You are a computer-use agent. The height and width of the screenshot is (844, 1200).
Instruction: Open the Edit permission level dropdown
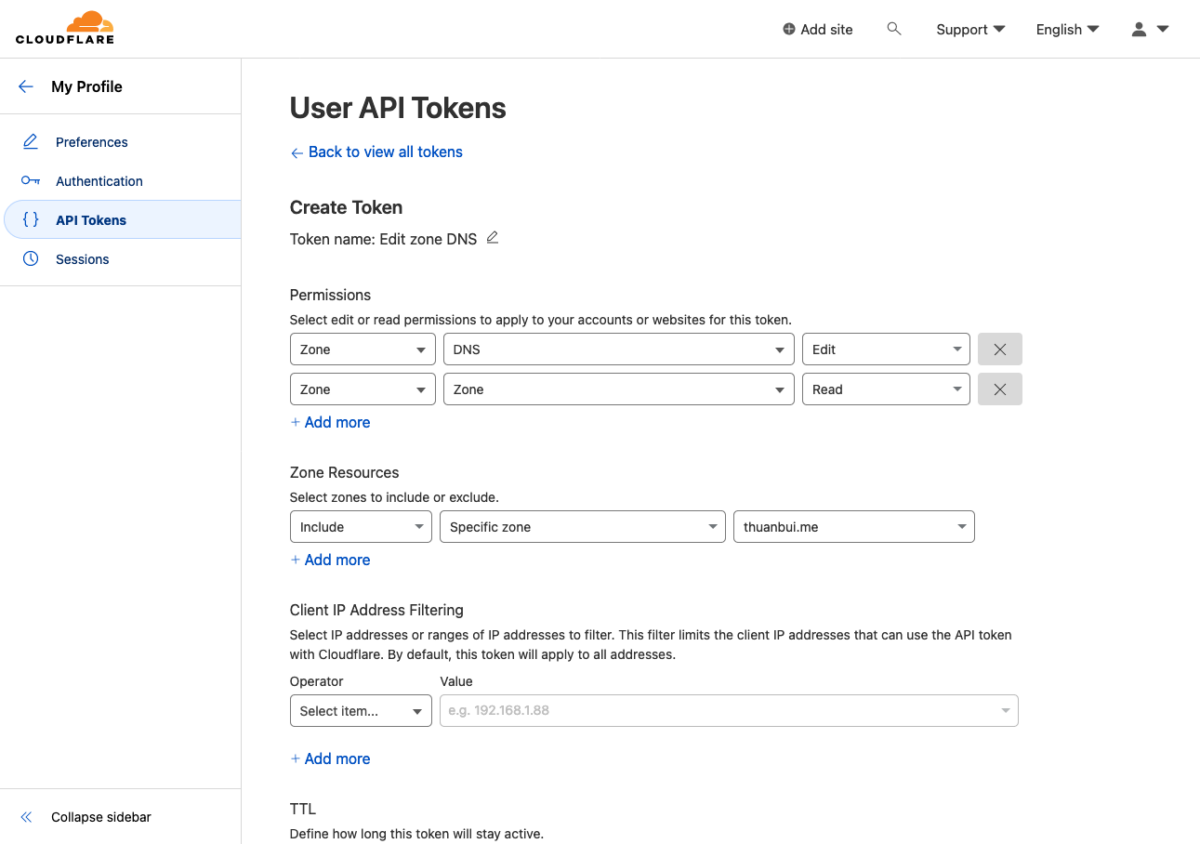click(885, 349)
